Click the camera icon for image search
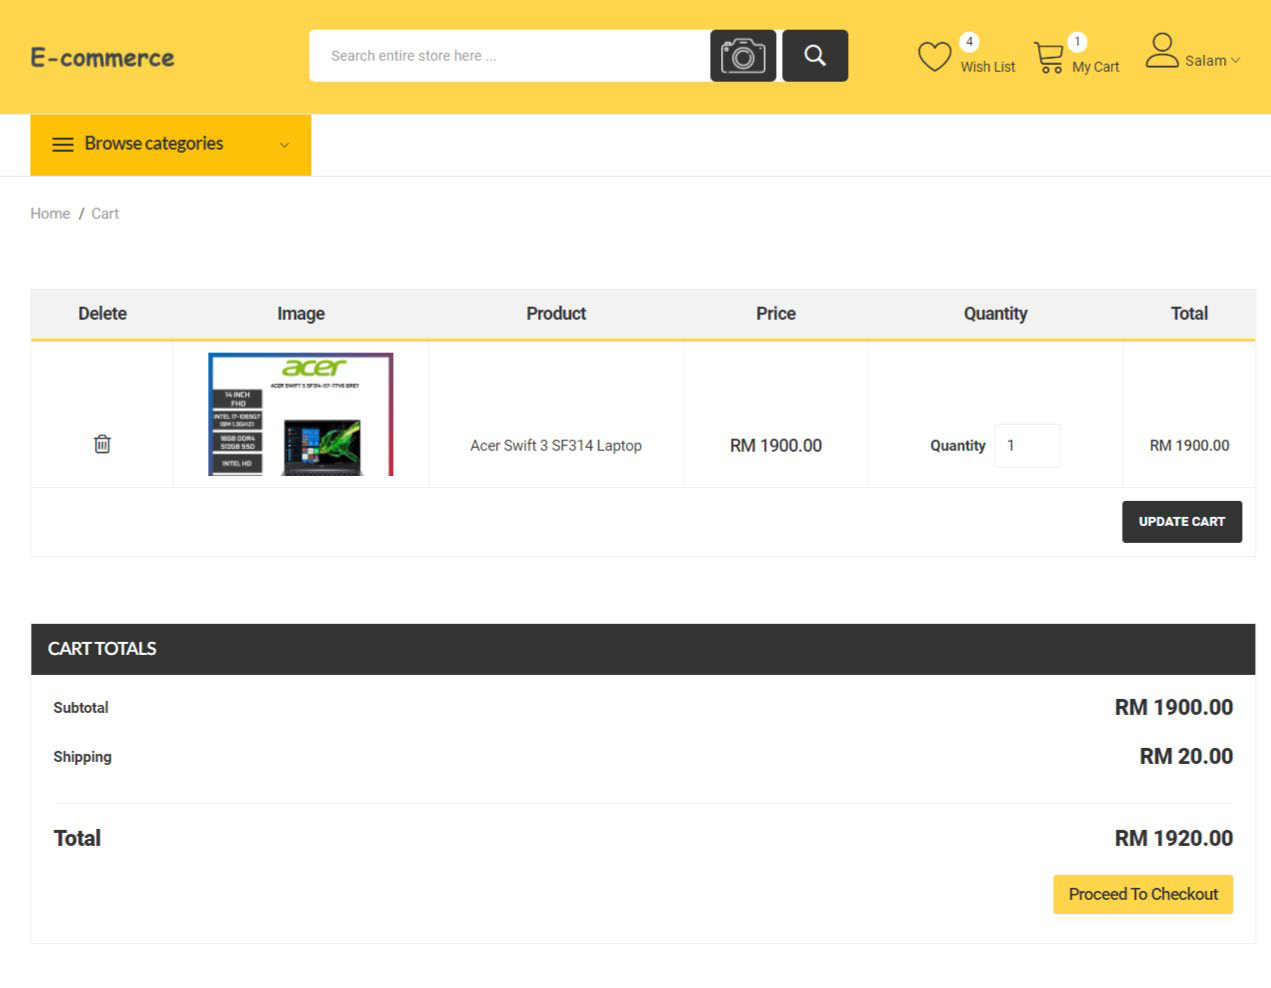The height and width of the screenshot is (988, 1271). point(743,55)
